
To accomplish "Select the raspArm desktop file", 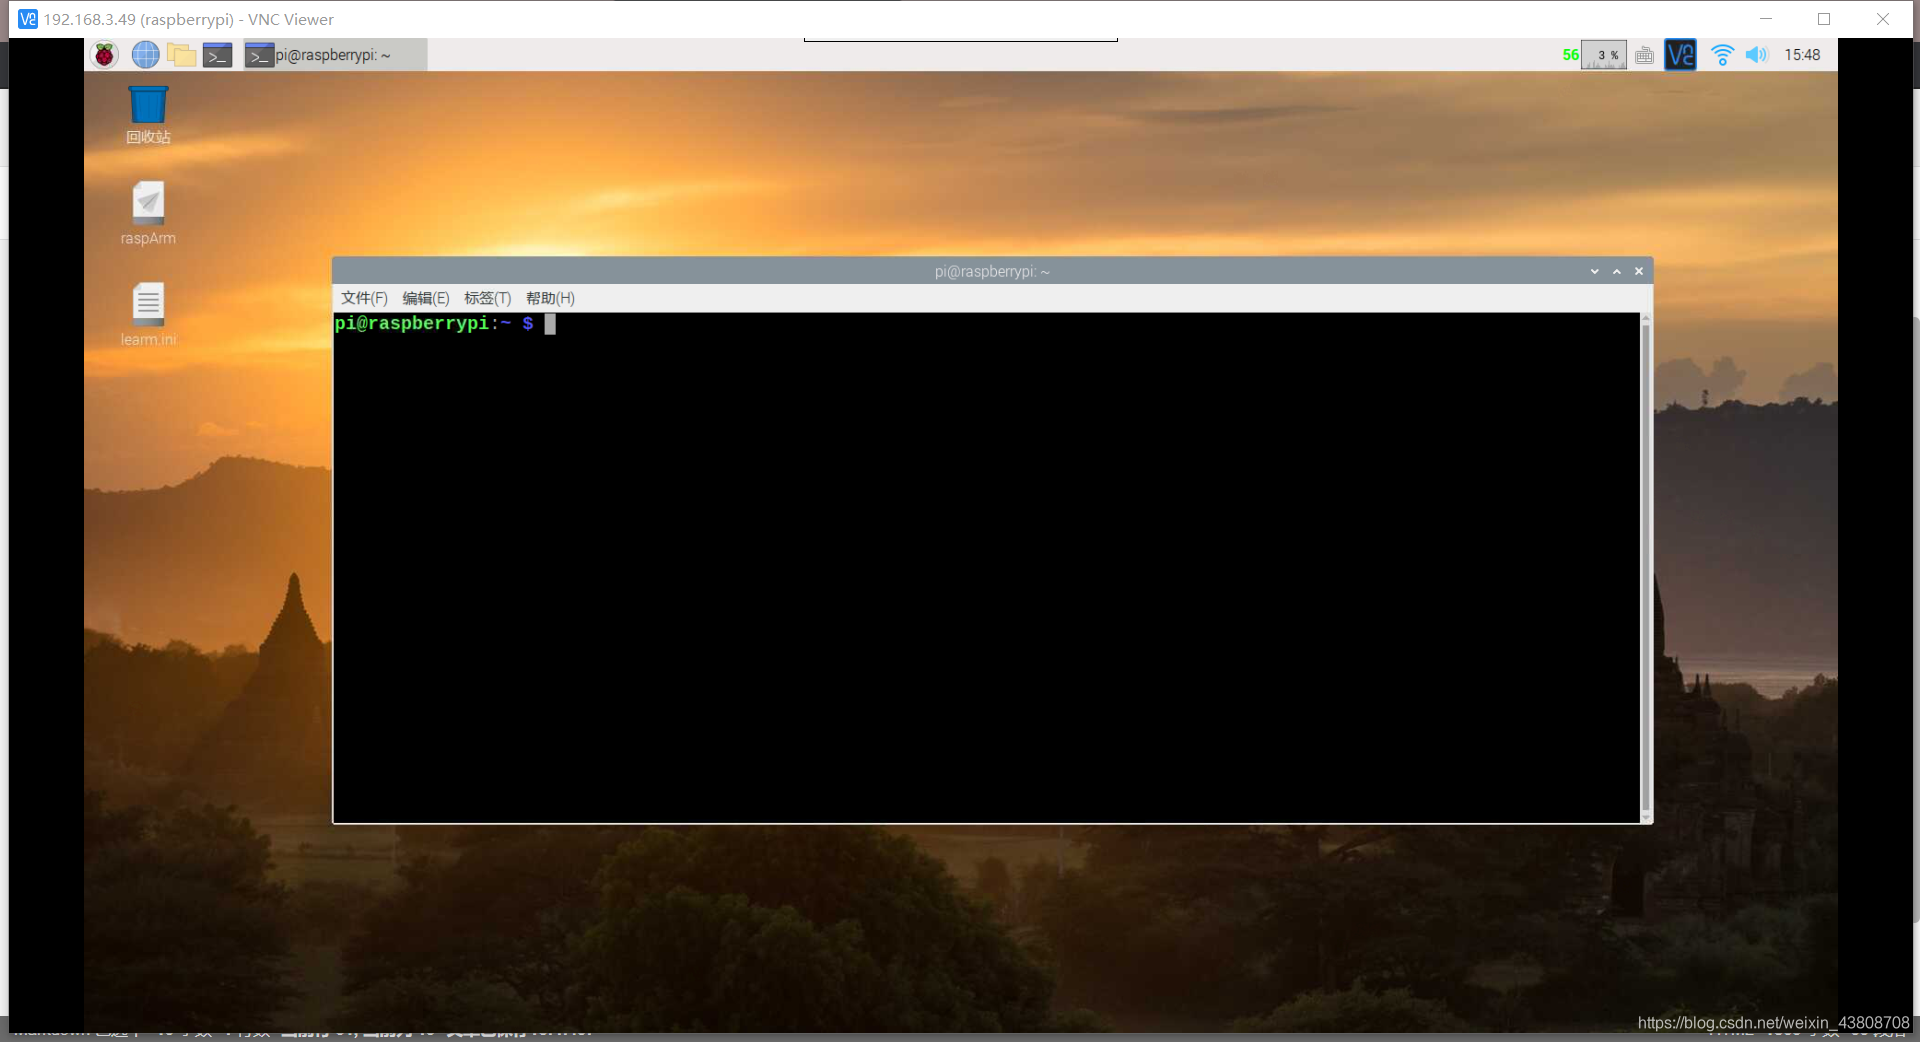I will 148,213.
